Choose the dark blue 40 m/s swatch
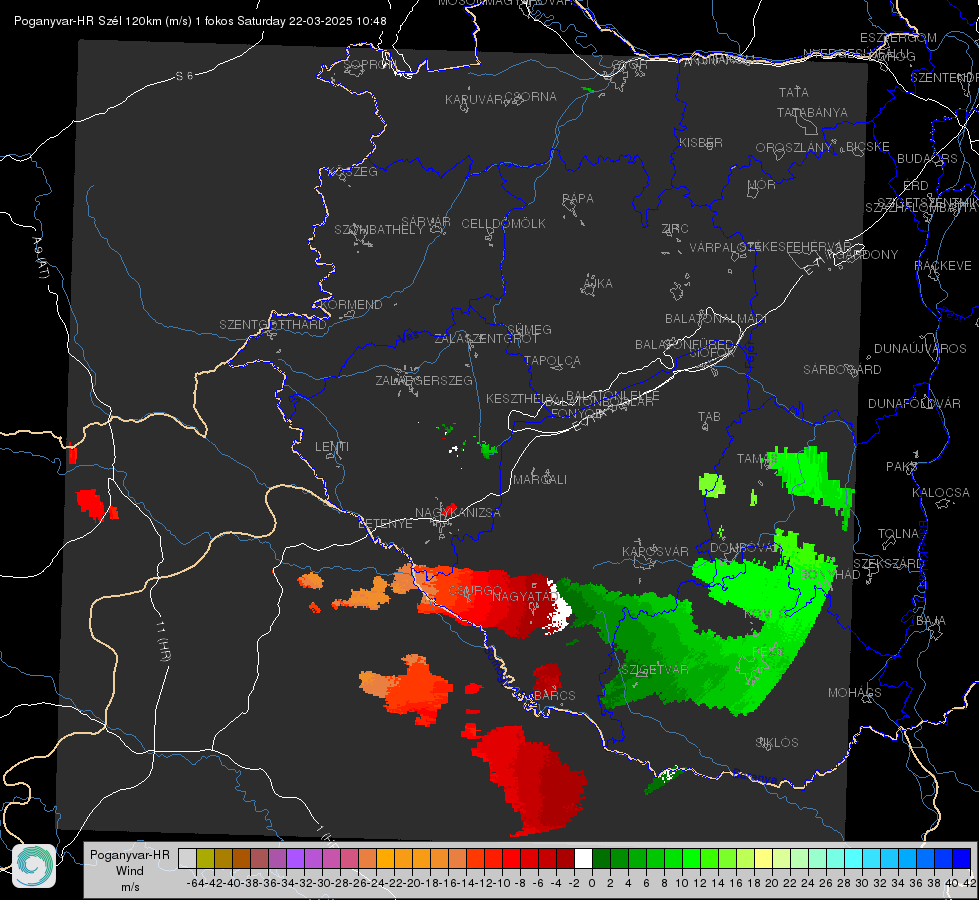 coord(962,858)
